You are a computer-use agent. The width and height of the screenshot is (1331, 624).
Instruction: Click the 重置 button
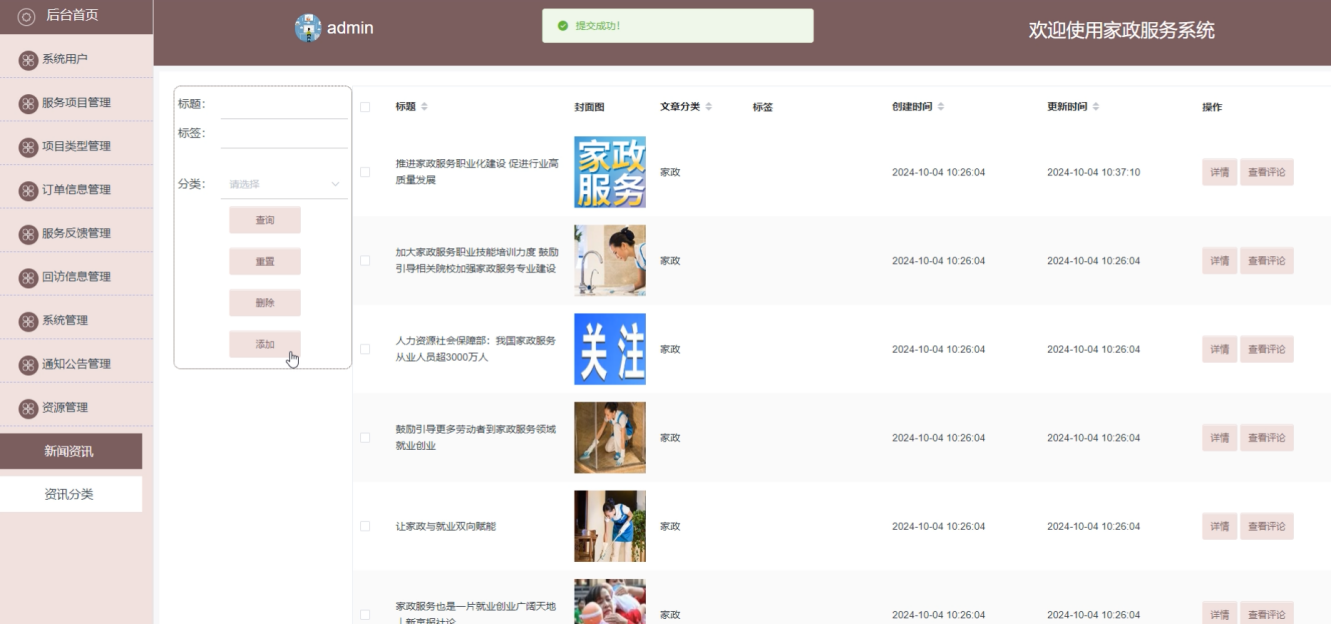(265, 261)
